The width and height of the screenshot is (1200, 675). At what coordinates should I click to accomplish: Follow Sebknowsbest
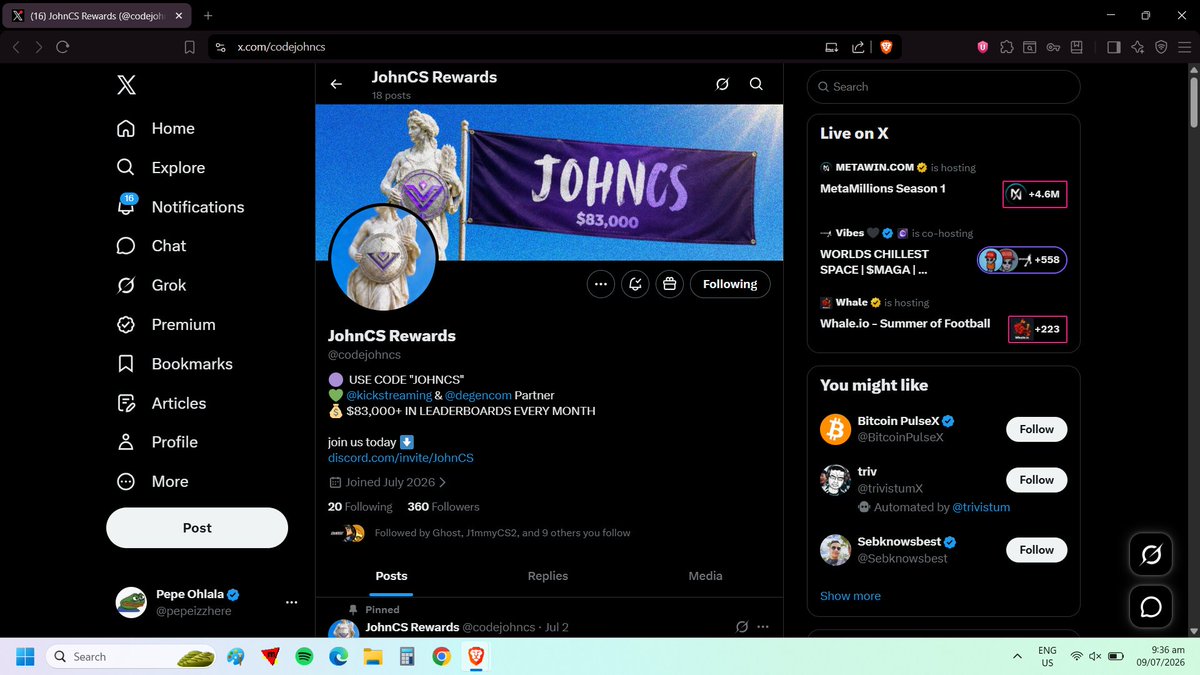click(1037, 549)
